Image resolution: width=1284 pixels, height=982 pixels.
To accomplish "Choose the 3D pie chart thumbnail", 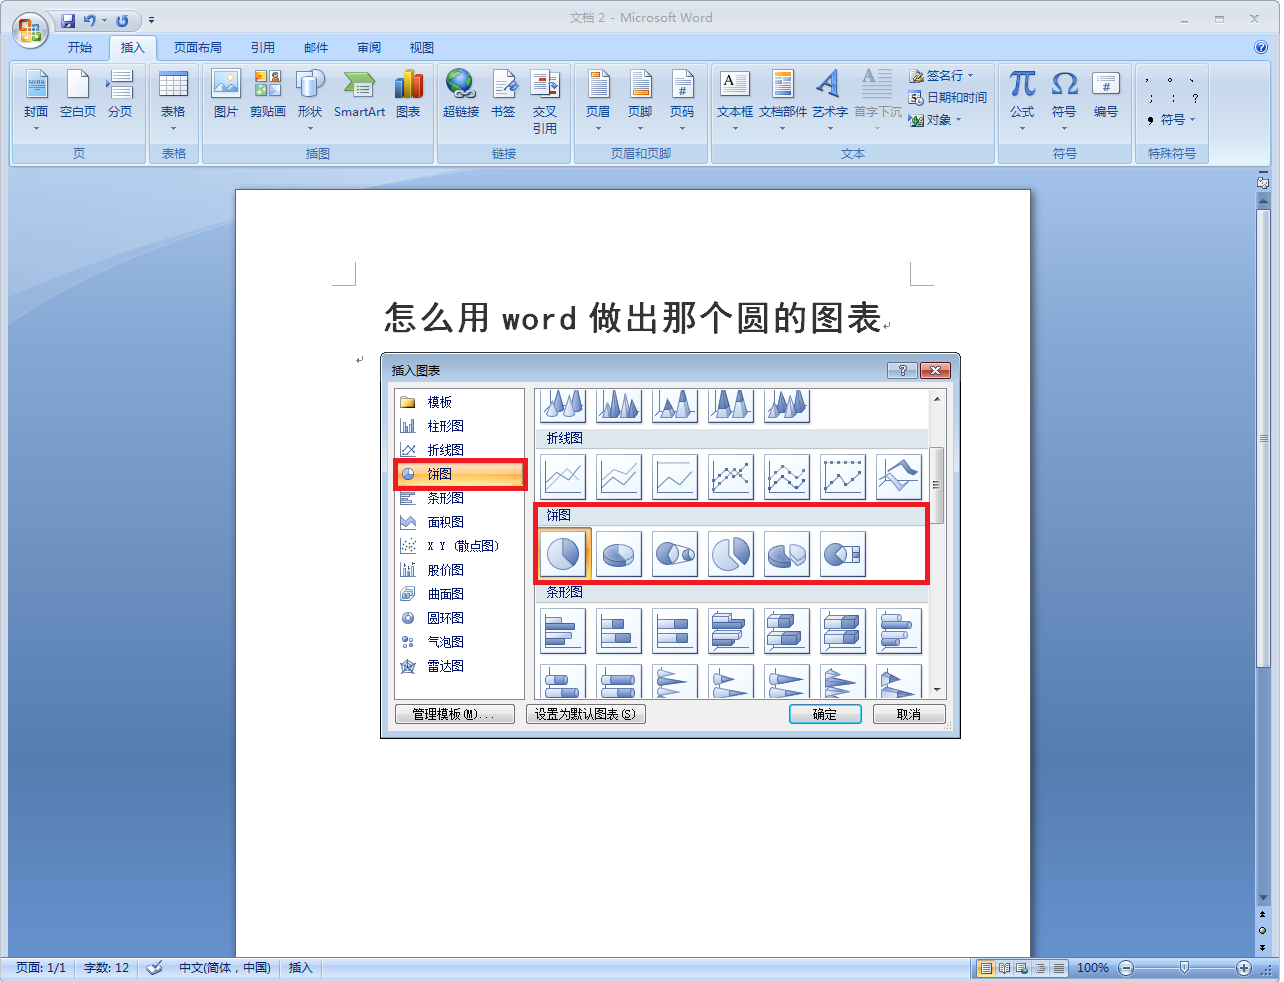I will pos(619,554).
